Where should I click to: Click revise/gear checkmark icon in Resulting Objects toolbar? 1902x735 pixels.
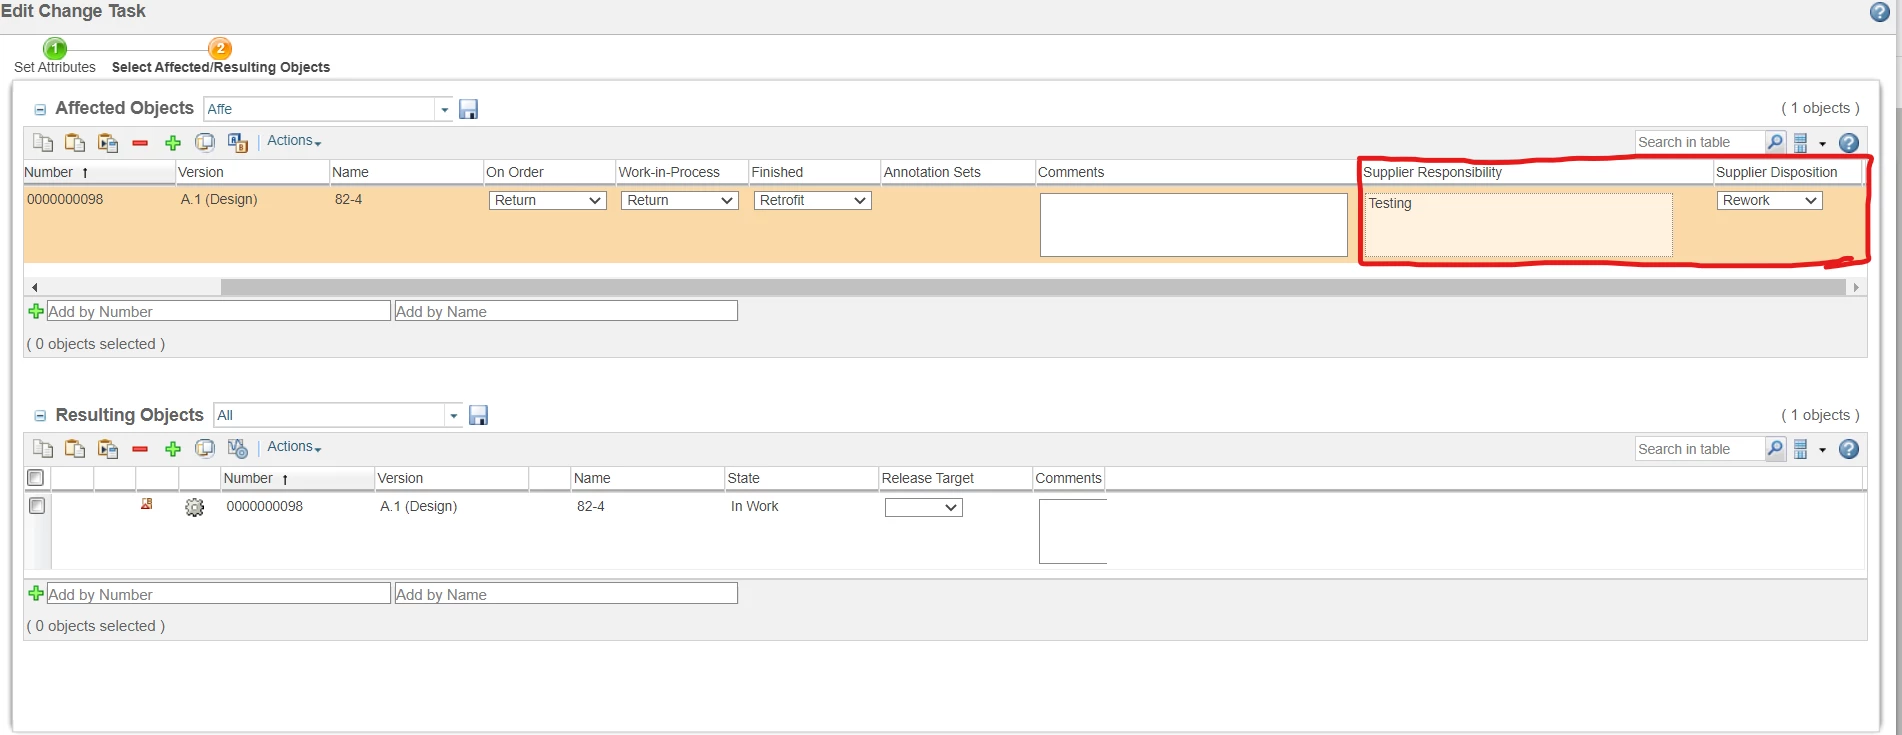[x=238, y=449]
